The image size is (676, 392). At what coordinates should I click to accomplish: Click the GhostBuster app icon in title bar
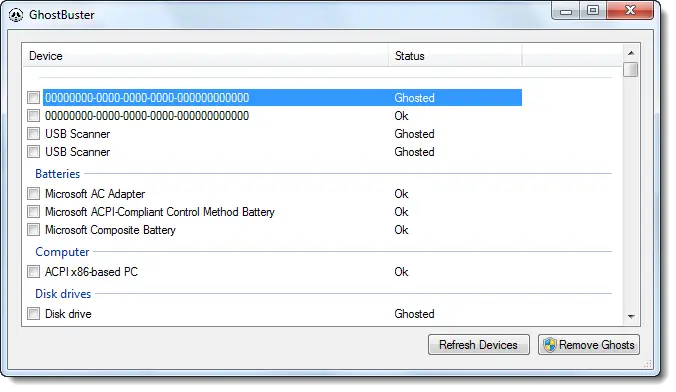pyautogui.click(x=16, y=15)
